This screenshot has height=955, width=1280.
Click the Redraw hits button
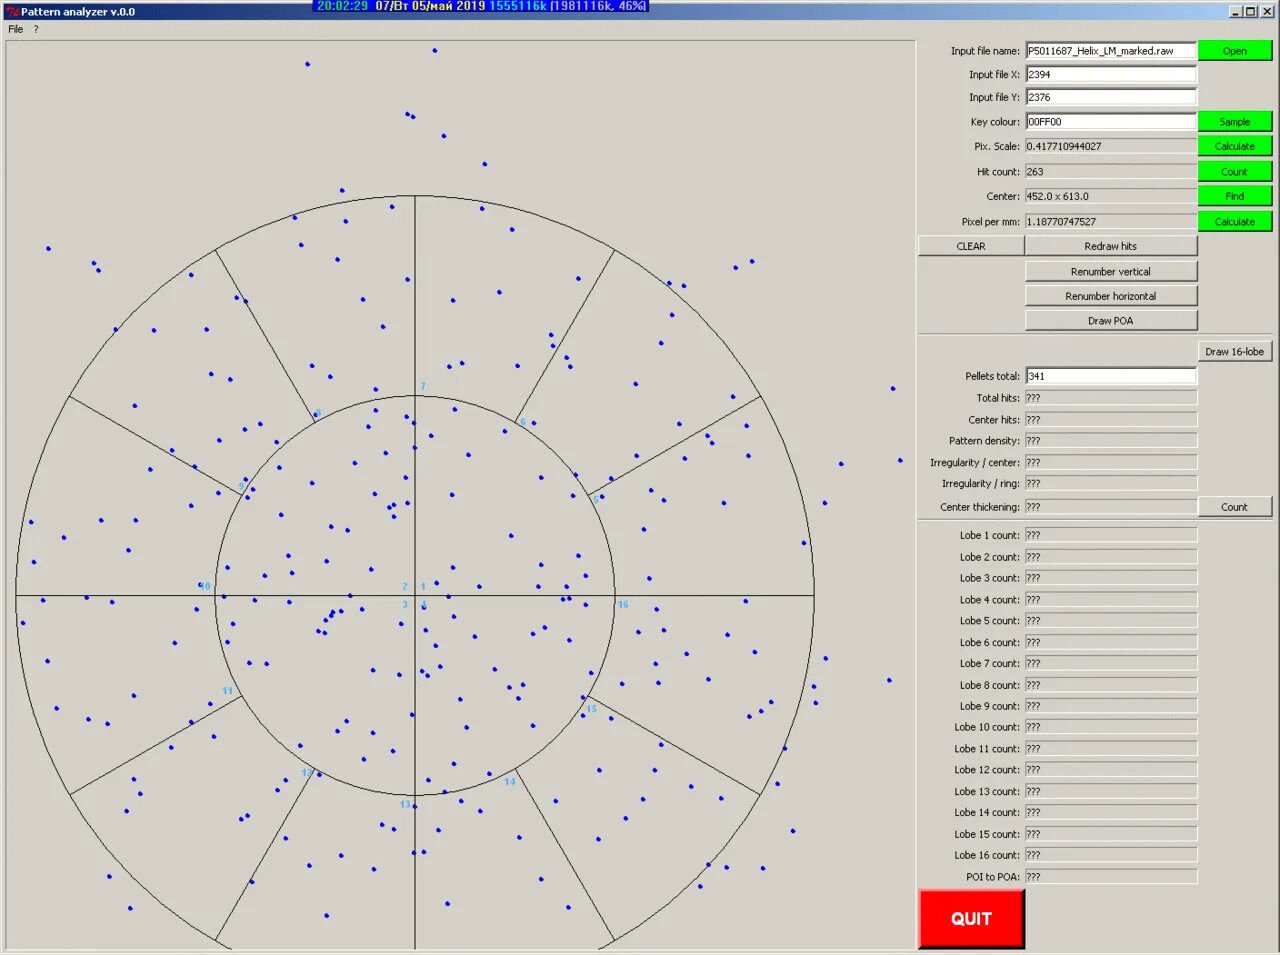pyautogui.click(x=1111, y=246)
